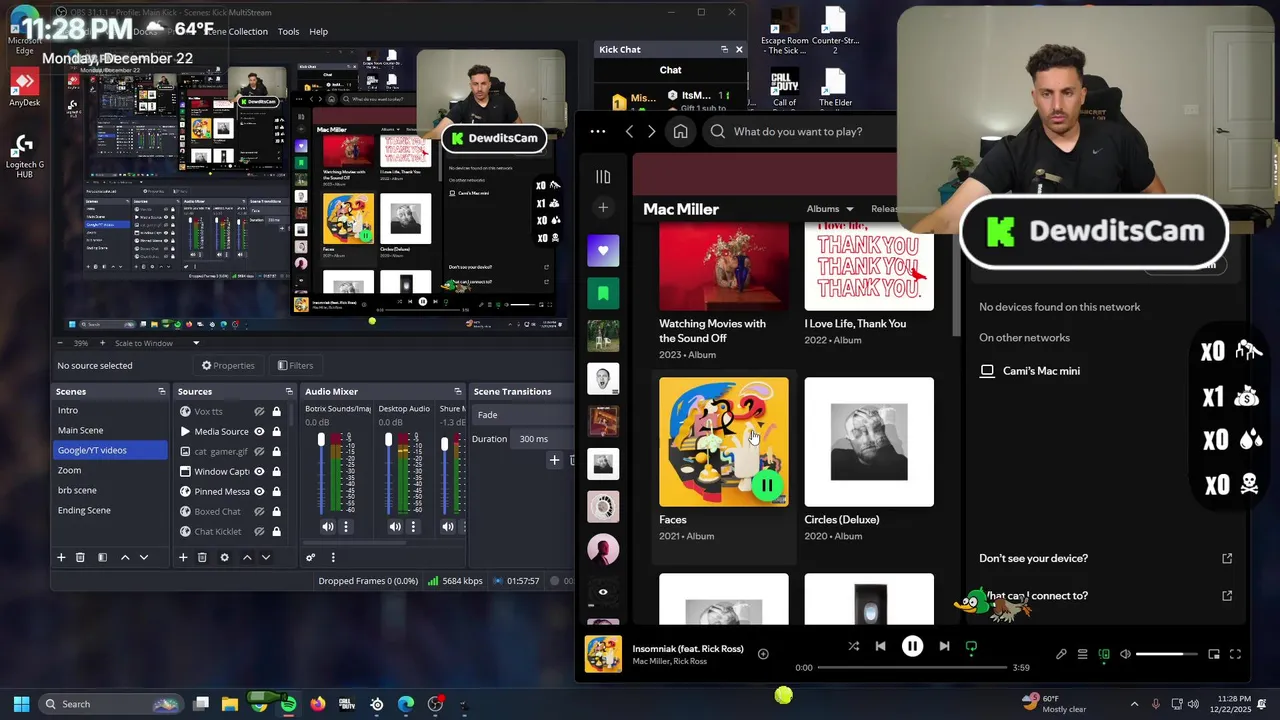Open OBS preview scale dropdown
This screenshot has height=720, width=1280.
point(155,343)
